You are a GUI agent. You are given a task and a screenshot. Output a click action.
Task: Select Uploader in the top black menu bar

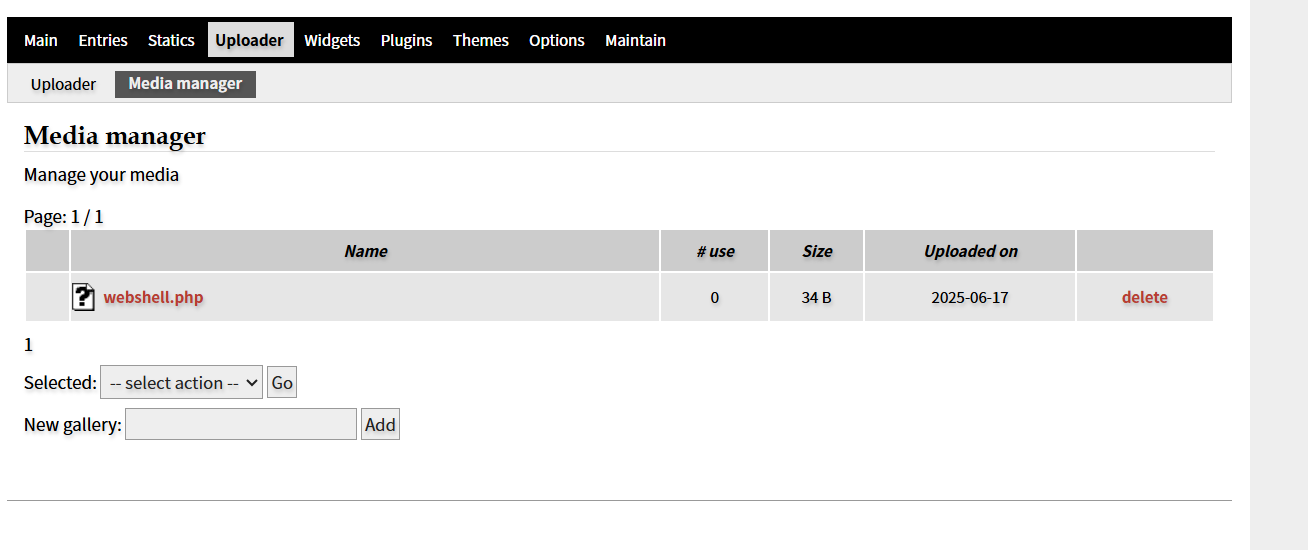250,40
